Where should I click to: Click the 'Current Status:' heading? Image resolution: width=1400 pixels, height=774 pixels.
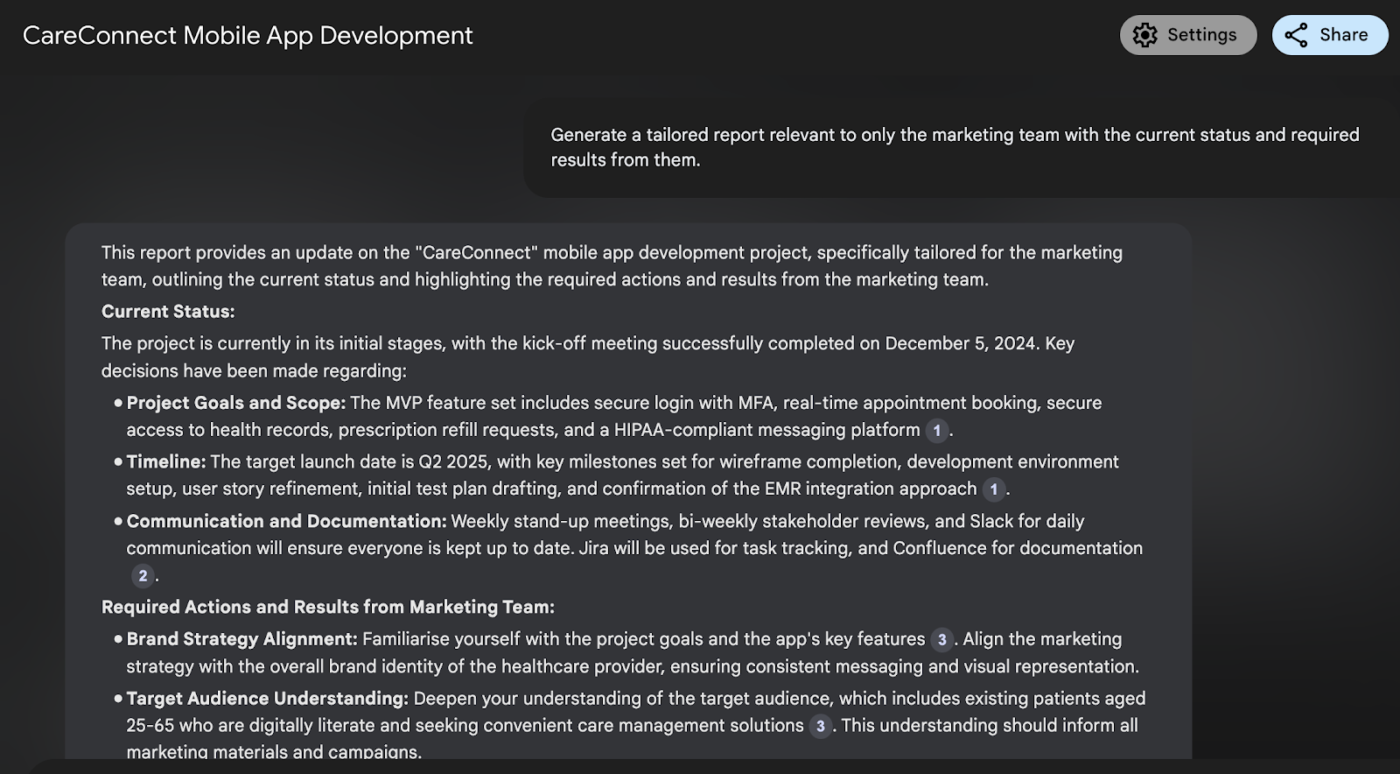(168, 311)
